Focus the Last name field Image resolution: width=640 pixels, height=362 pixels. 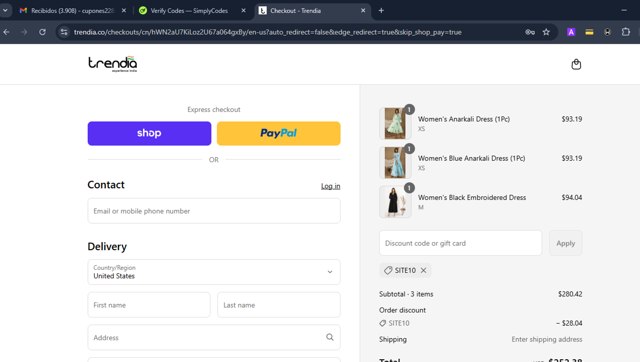pos(279,305)
